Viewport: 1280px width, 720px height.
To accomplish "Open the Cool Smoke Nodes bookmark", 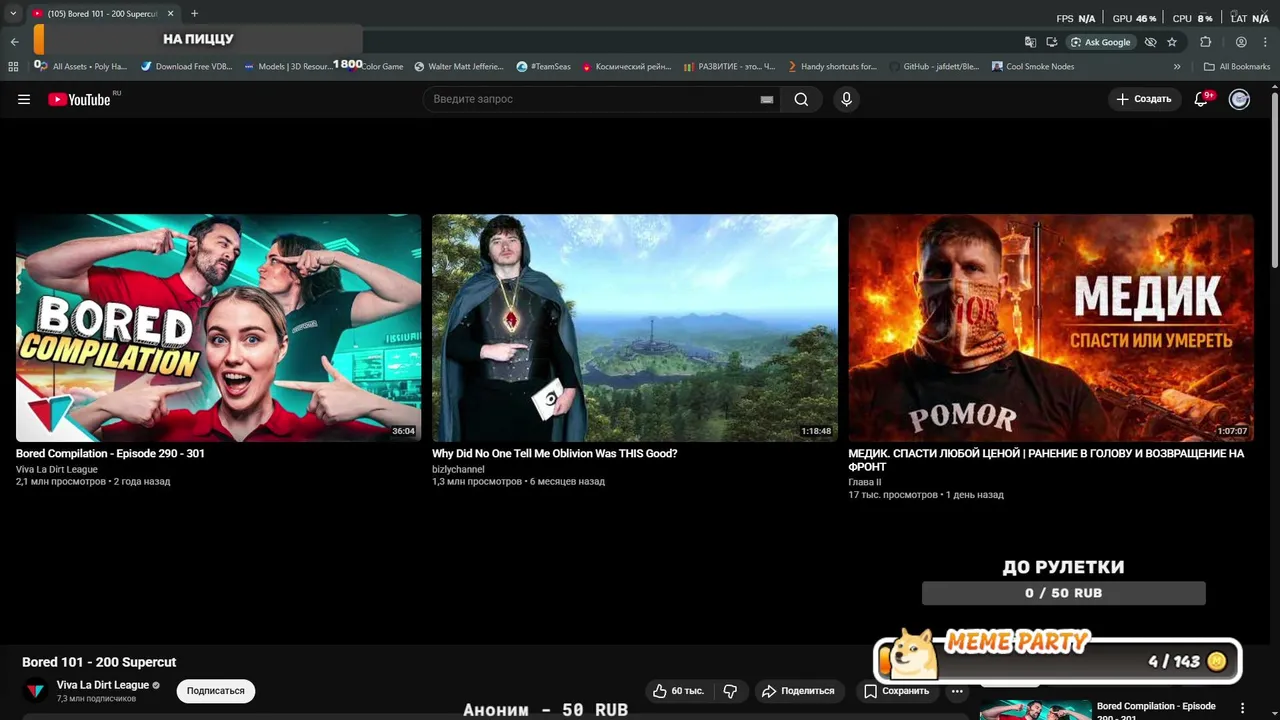I will 1033,67.
